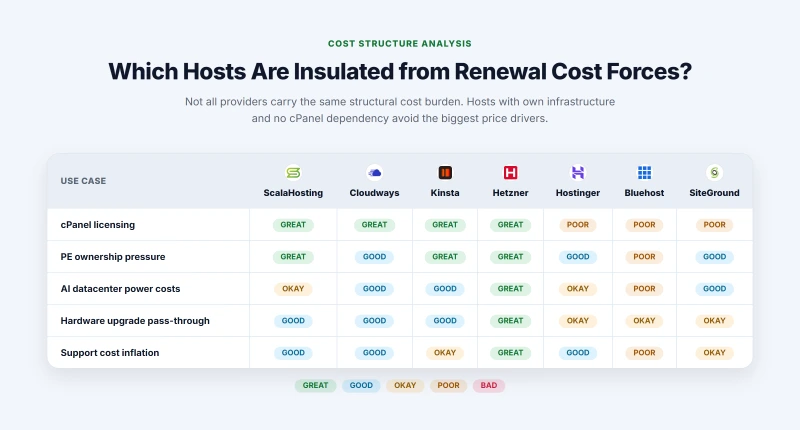Click the COST STRUCTURE ANALYSIS heading tag

click(400, 44)
